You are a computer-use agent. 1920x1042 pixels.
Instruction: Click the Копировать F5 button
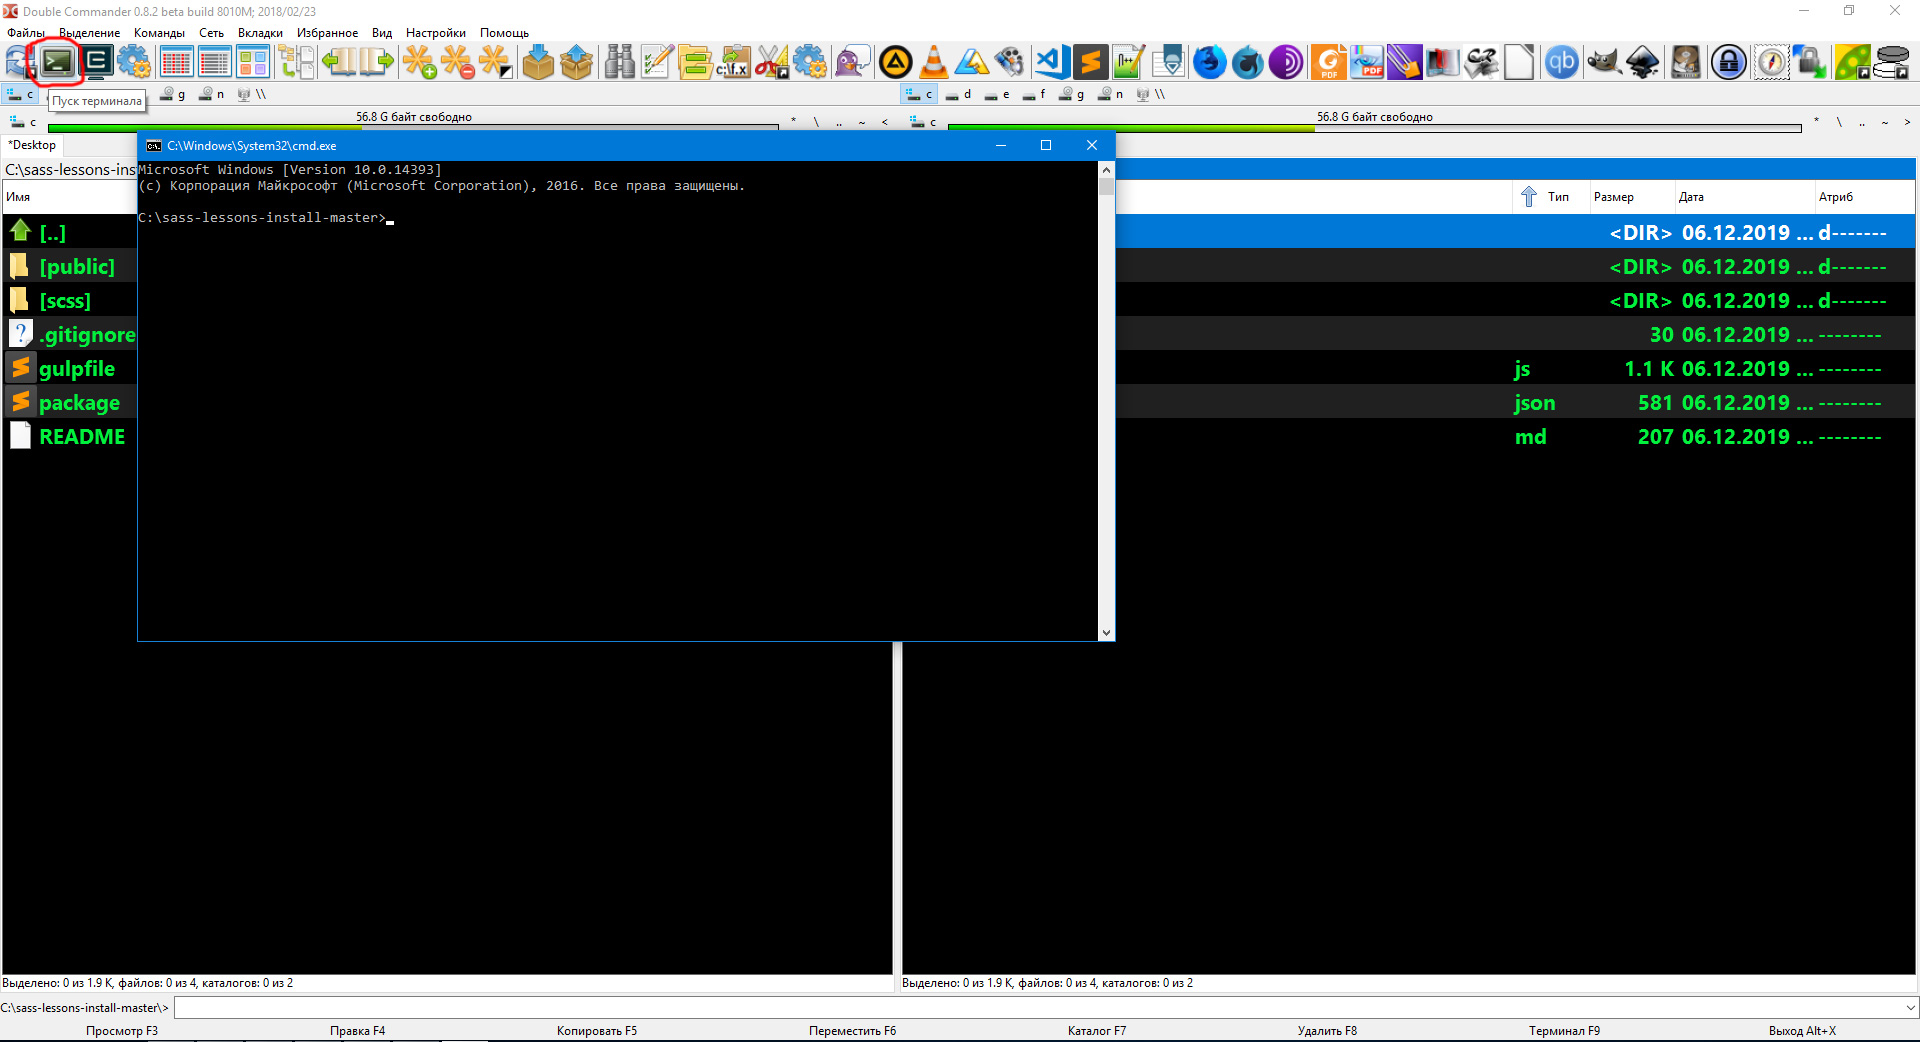[596, 1030]
